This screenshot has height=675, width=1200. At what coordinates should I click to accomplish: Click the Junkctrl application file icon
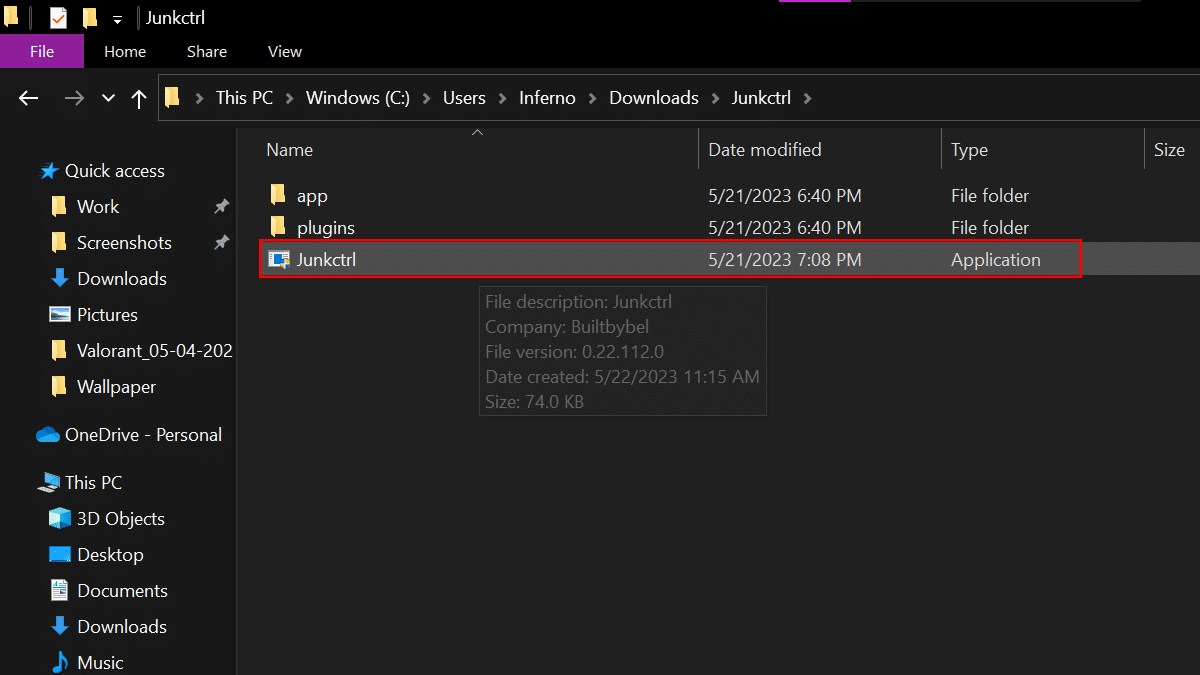(x=278, y=260)
